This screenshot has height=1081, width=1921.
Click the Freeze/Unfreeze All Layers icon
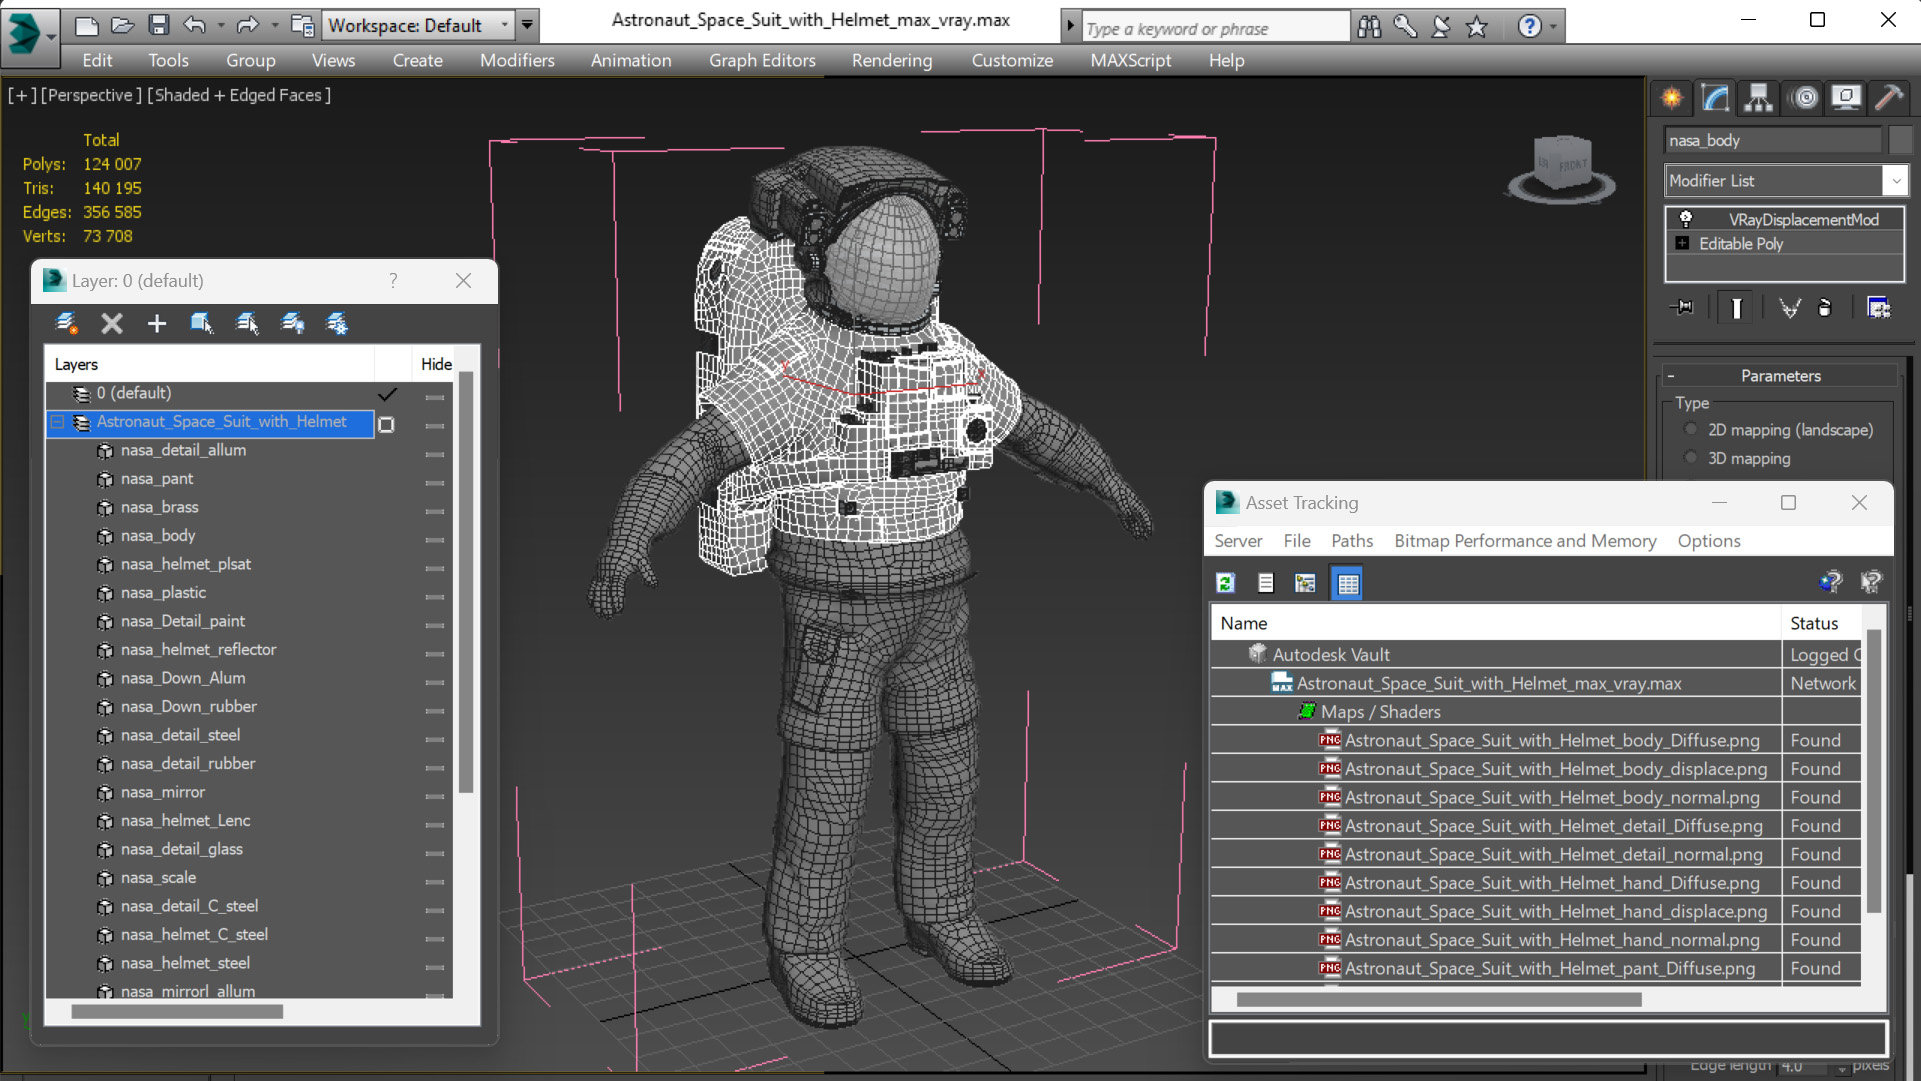tap(337, 323)
